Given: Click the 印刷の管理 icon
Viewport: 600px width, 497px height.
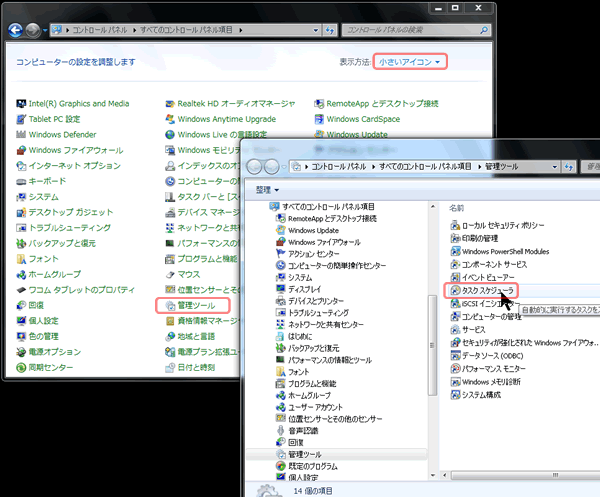Looking at the screenshot, I should 455,238.
